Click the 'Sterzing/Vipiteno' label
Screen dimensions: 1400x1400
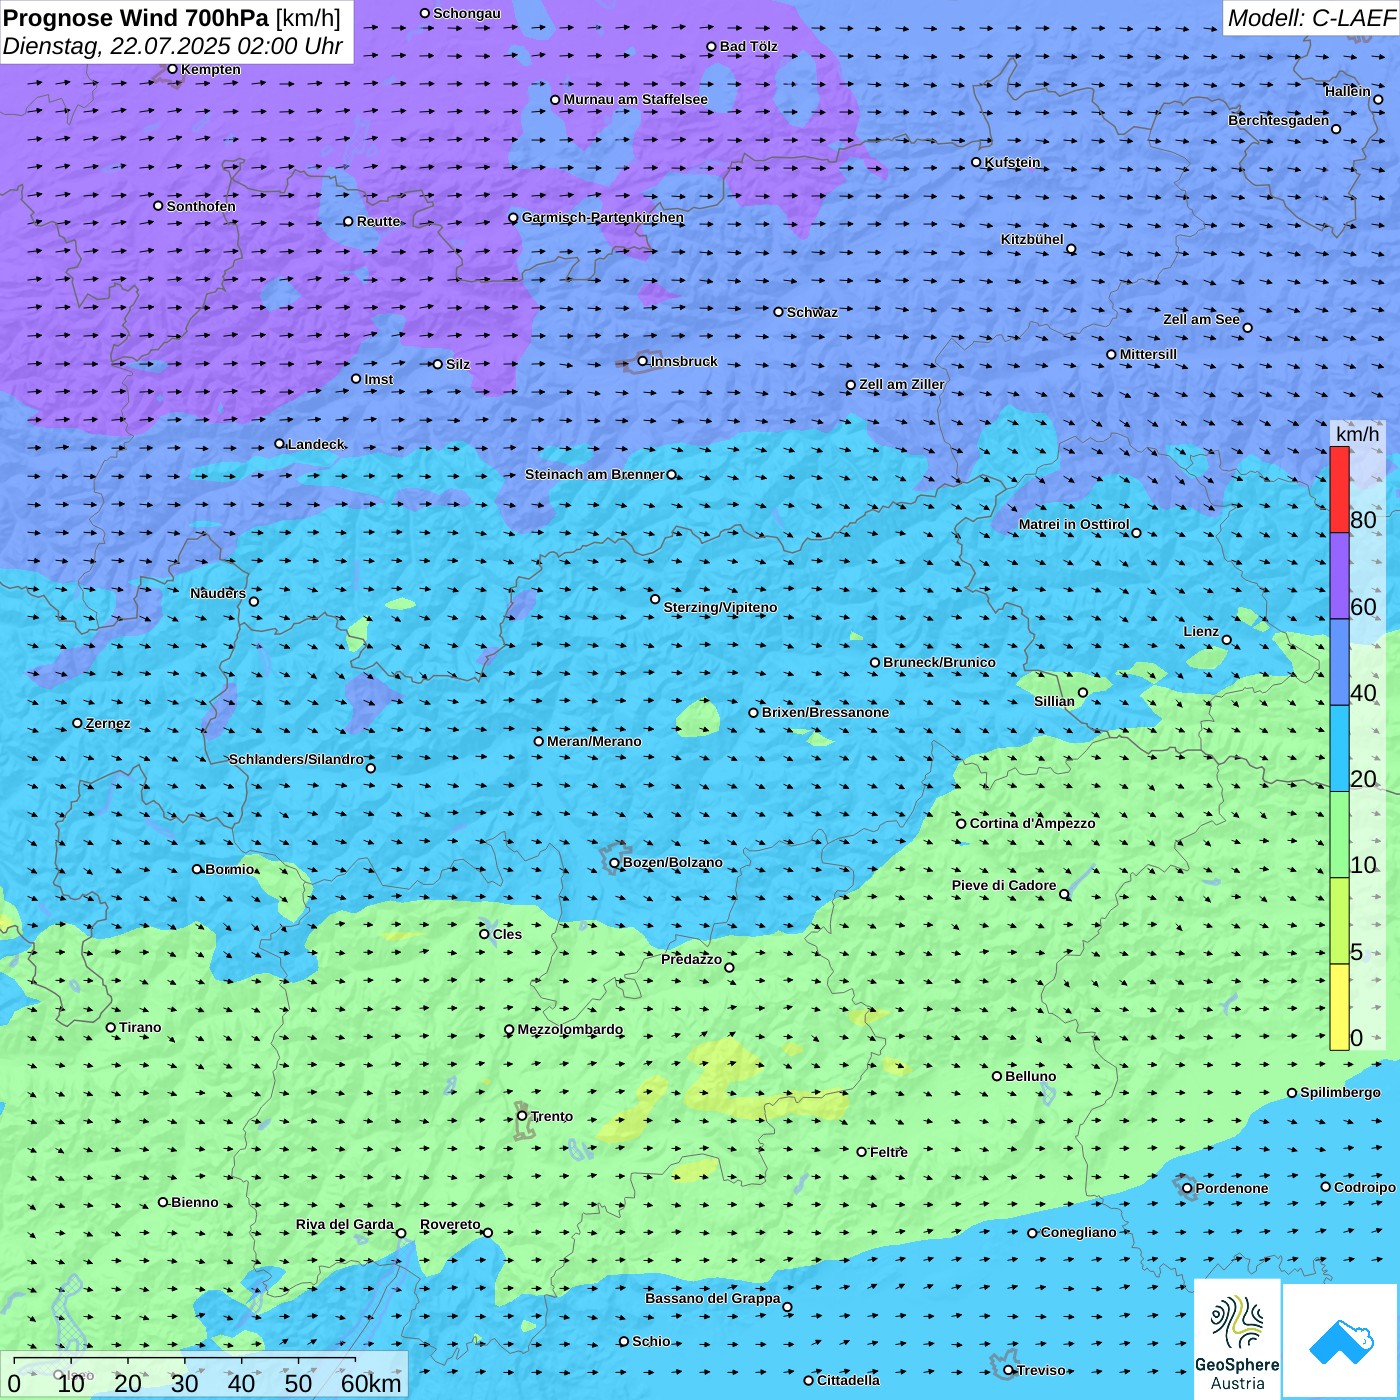point(720,607)
